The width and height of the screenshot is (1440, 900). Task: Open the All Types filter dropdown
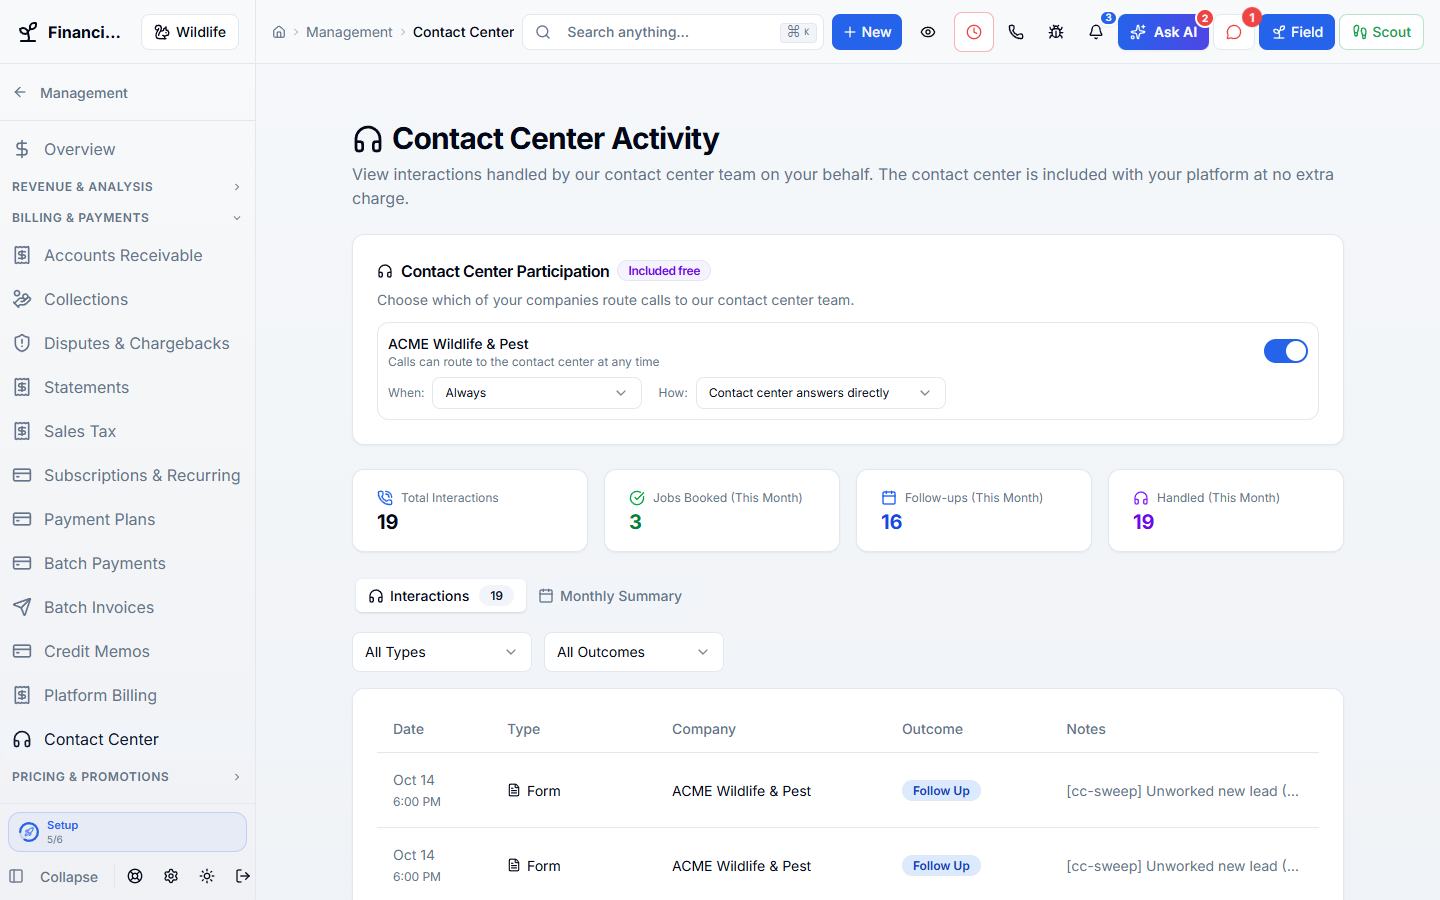tap(442, 652)
